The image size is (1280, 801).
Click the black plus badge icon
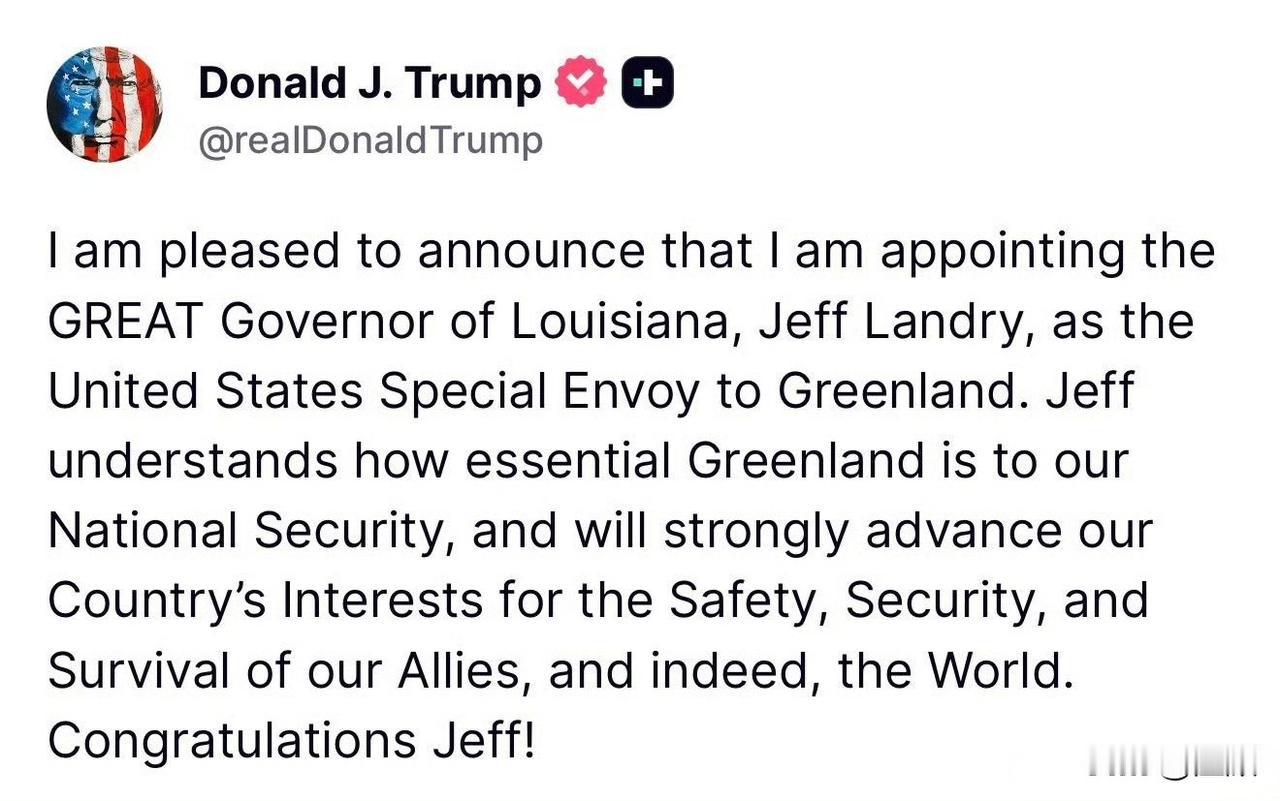pyautogui.click(x=648, y=83)
